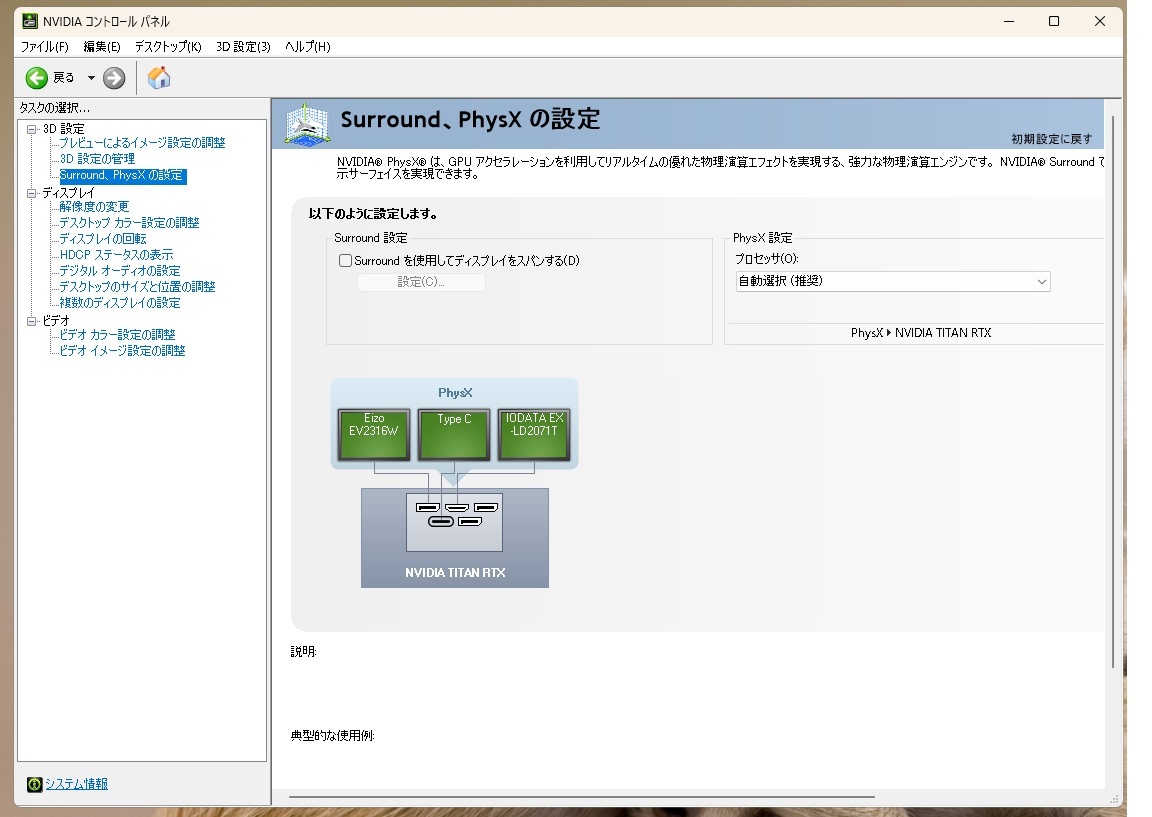The width and height of the screenshot is (1152, 817).
Task: Maximize the NVIDIA Control Panel window
Action: click(1054, 21)
